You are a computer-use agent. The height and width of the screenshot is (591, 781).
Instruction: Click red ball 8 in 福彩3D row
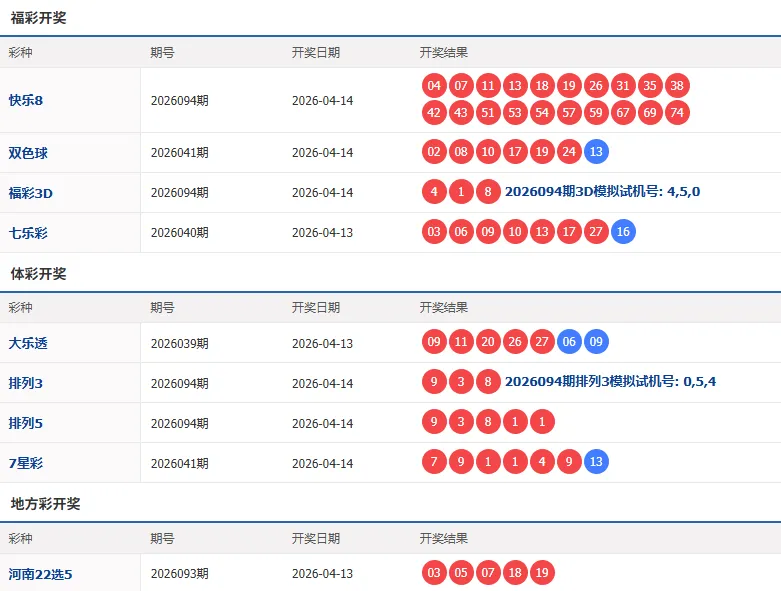click(x=488, y=192)
